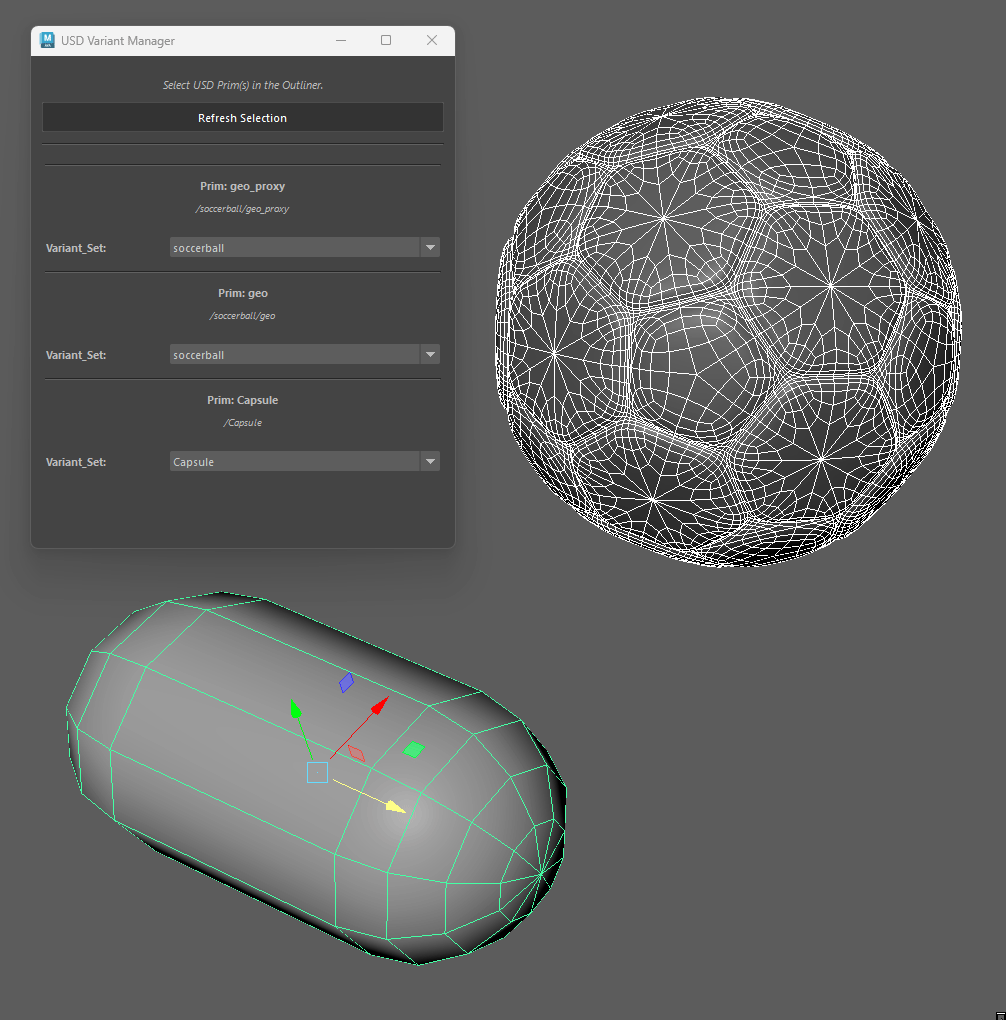Screen dimensions: 1006x1020
Task: Click the Maya icon in the title bar
Action: pos(46,40)
